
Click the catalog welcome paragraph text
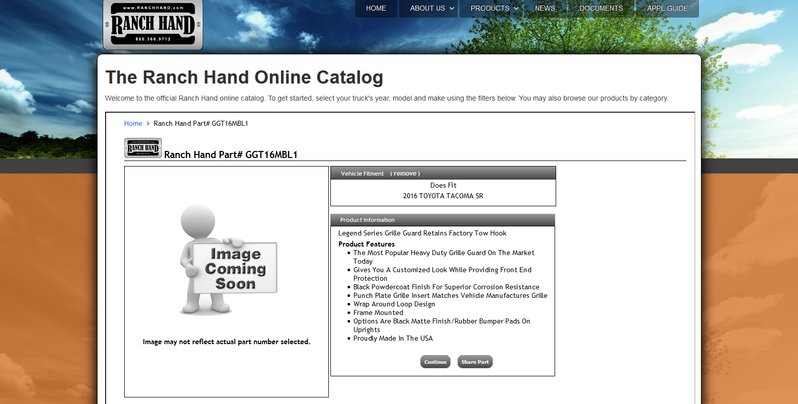pos(387,98)
